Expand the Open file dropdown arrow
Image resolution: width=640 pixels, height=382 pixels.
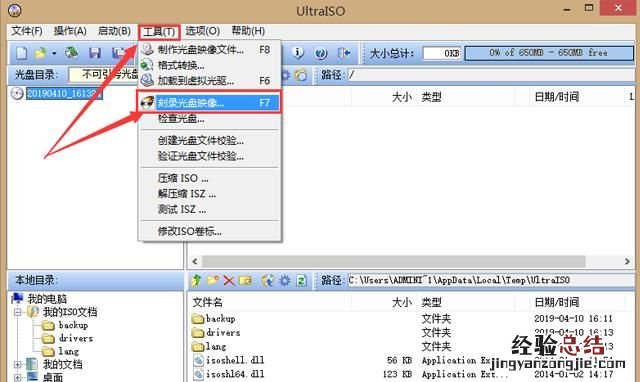click(x=53, y=53)
